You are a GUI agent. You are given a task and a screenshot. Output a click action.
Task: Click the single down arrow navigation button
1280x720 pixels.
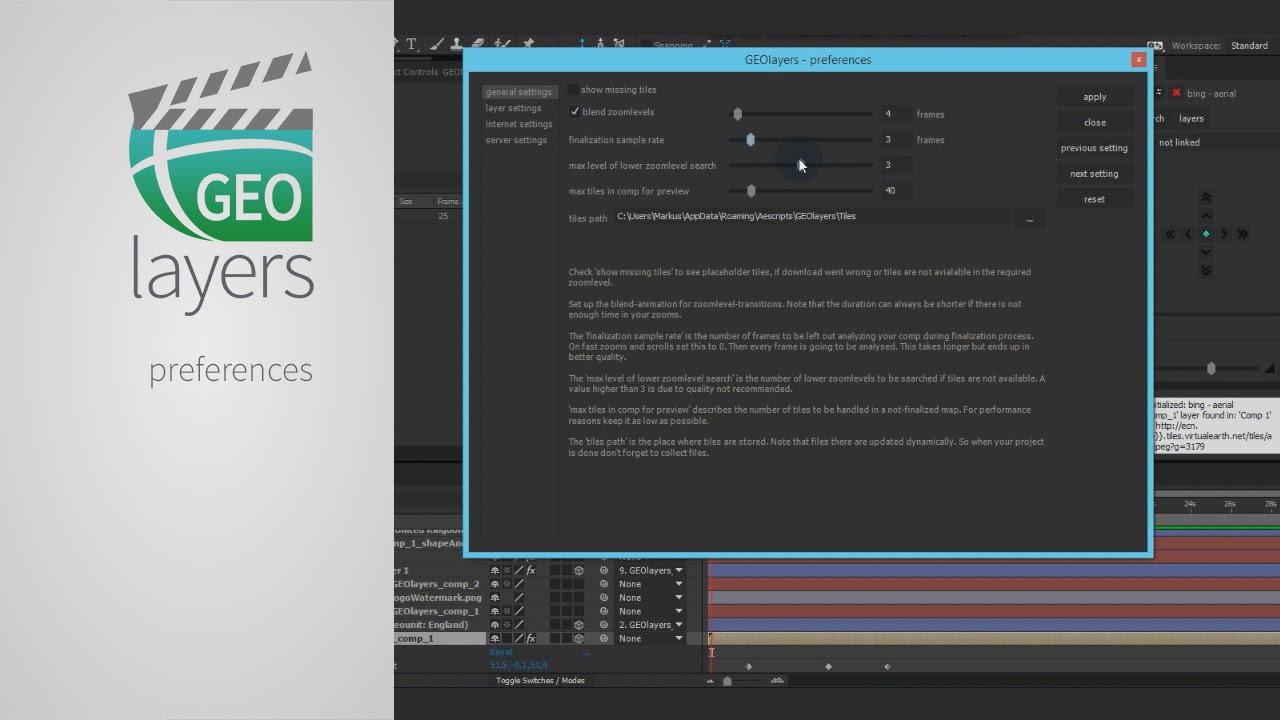pos(1206,252)
